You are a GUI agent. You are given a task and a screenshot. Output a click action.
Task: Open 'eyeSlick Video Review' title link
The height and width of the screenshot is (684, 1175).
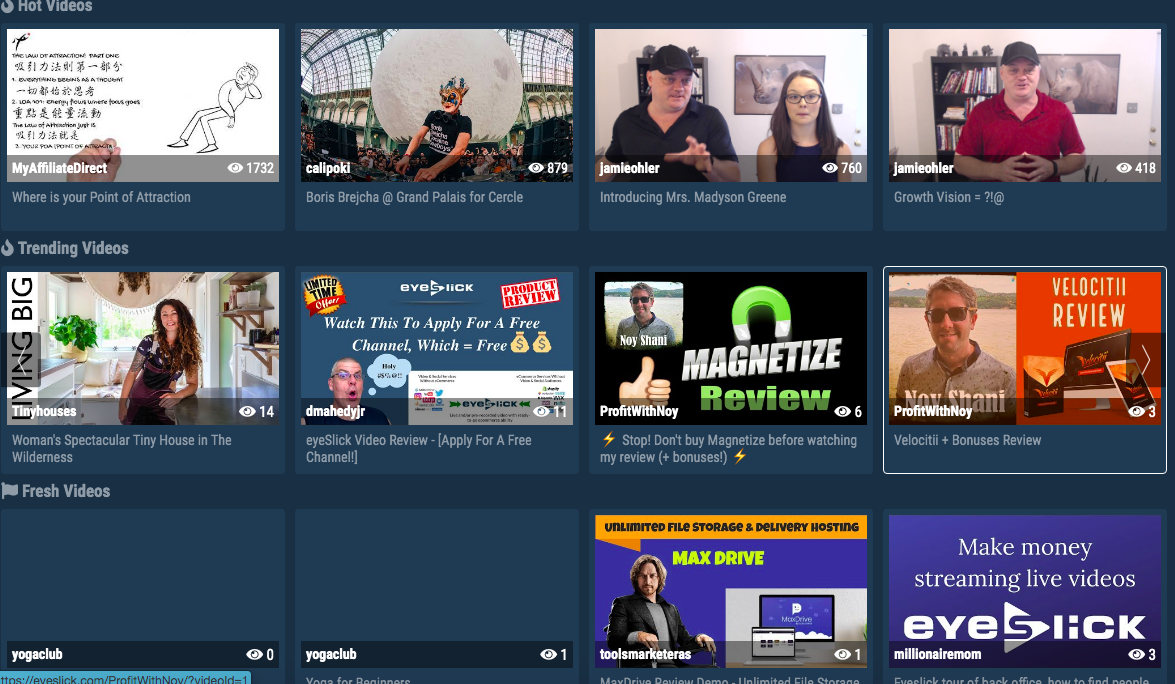pyautogui.click(x=418, y=448)
